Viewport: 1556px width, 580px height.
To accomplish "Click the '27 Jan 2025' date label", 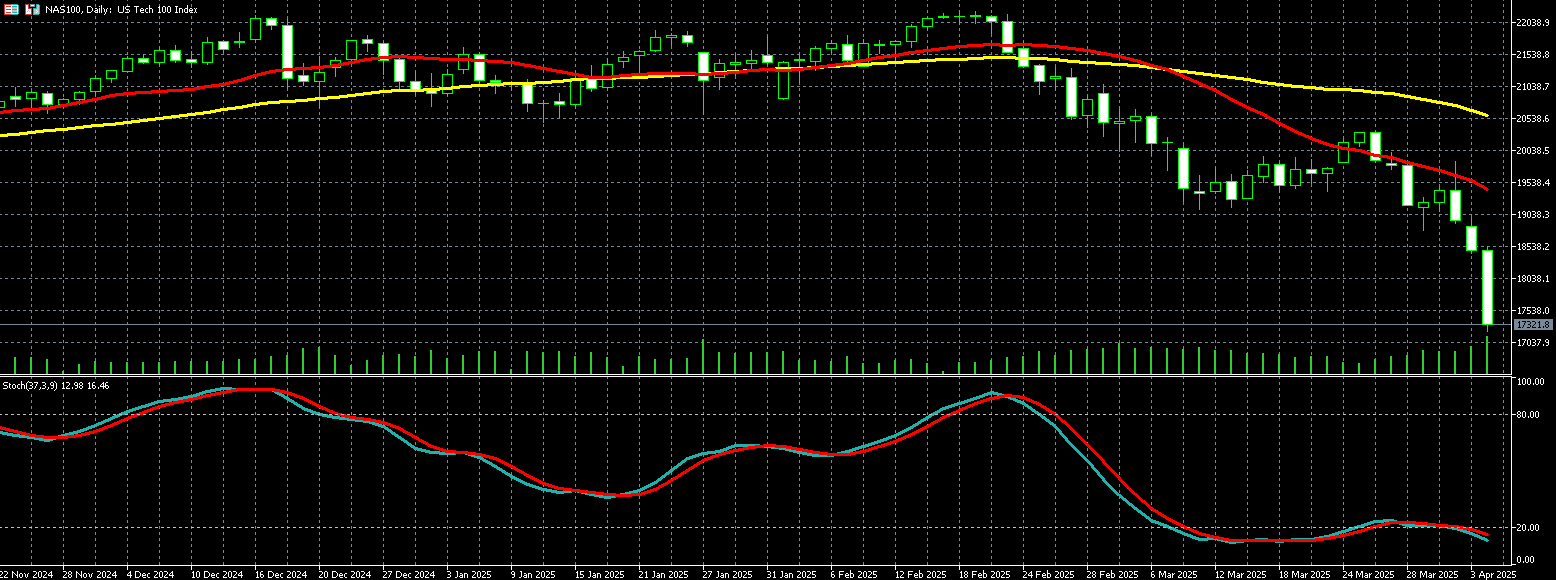I will pyautogui.click(x=728, y=575).
